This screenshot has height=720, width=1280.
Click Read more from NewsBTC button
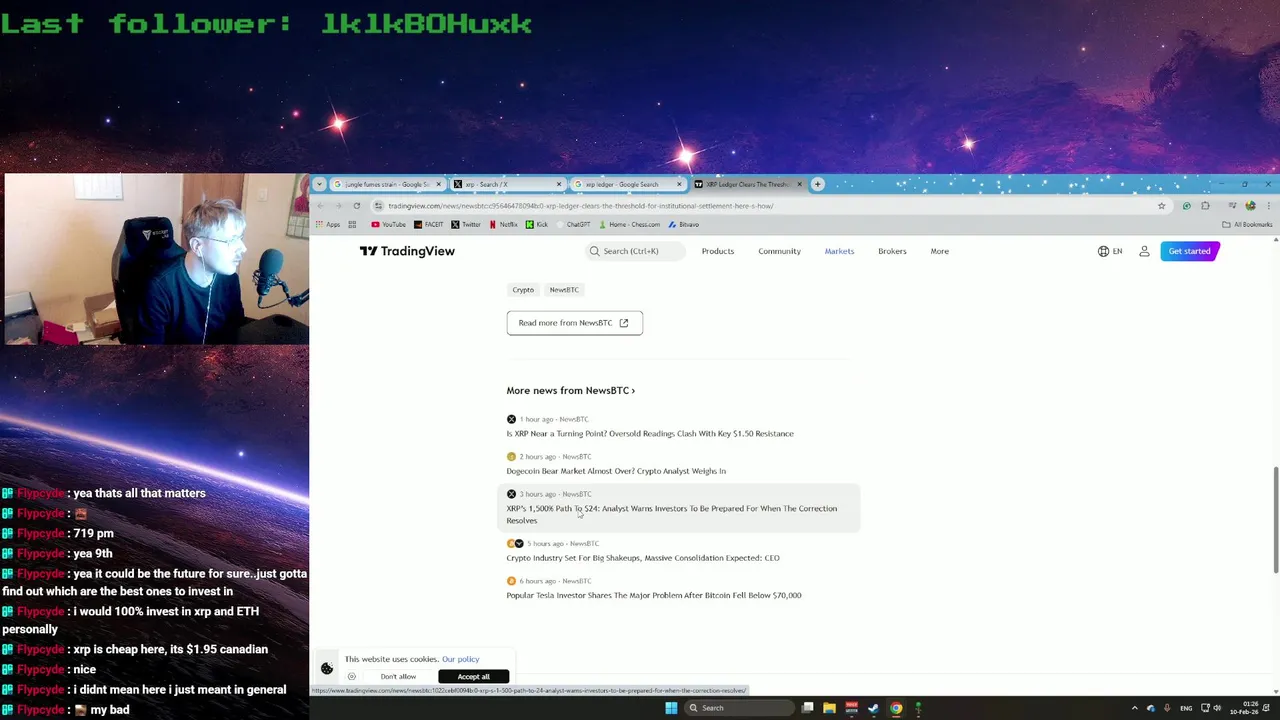574,323
